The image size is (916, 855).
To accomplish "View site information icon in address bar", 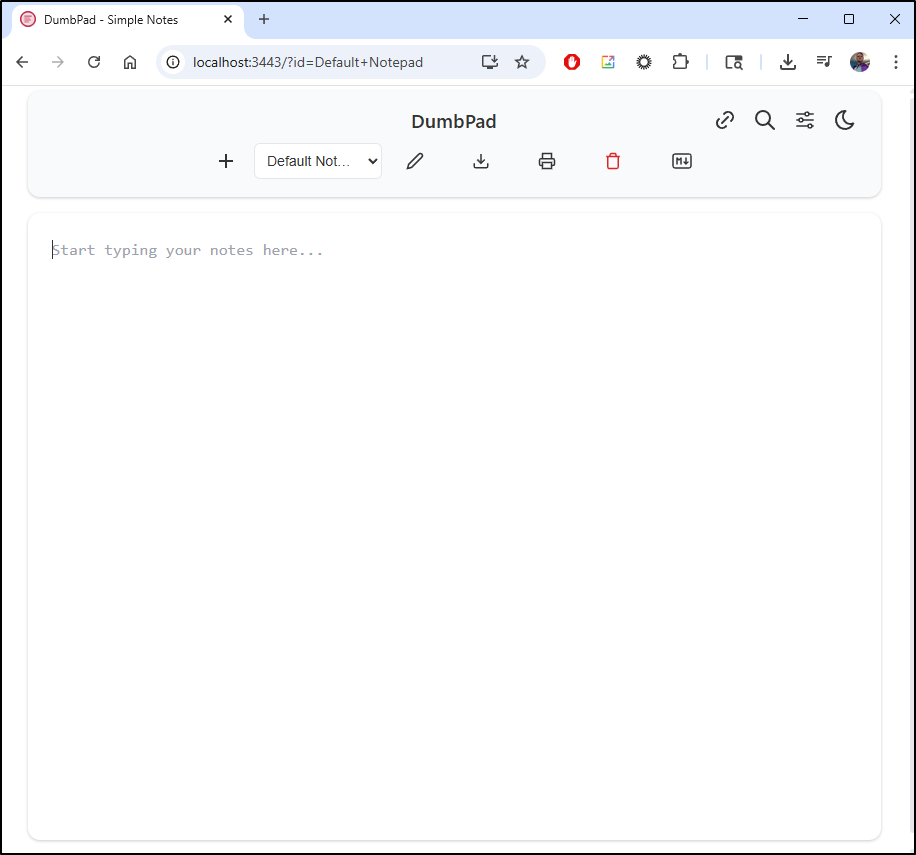I will 173,62.
